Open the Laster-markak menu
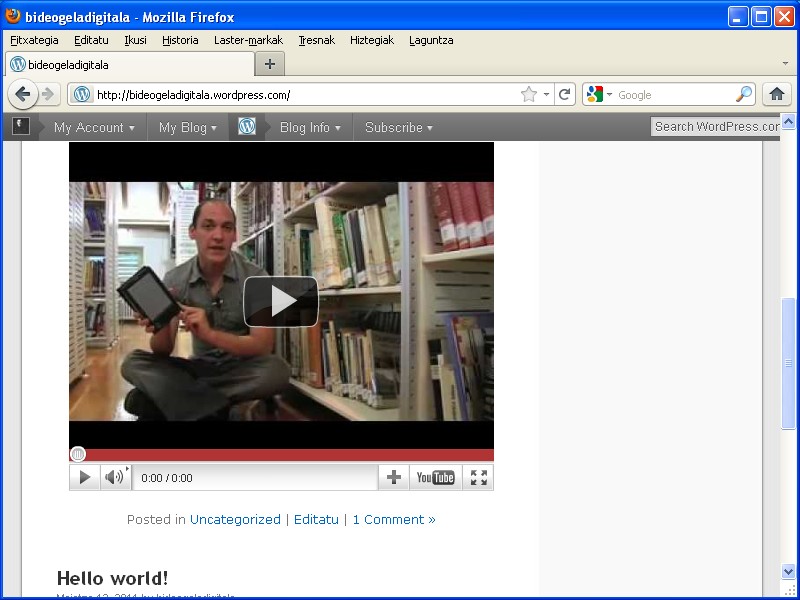 248,40
